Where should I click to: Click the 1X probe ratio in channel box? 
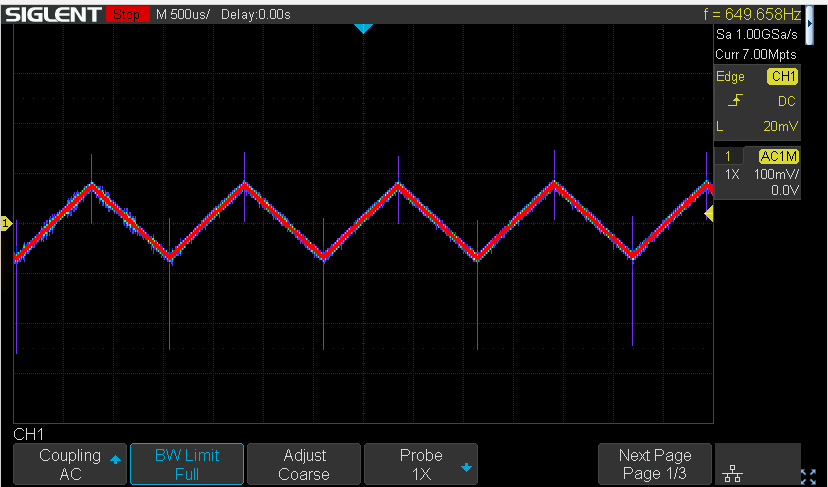(x=732, y=174)
